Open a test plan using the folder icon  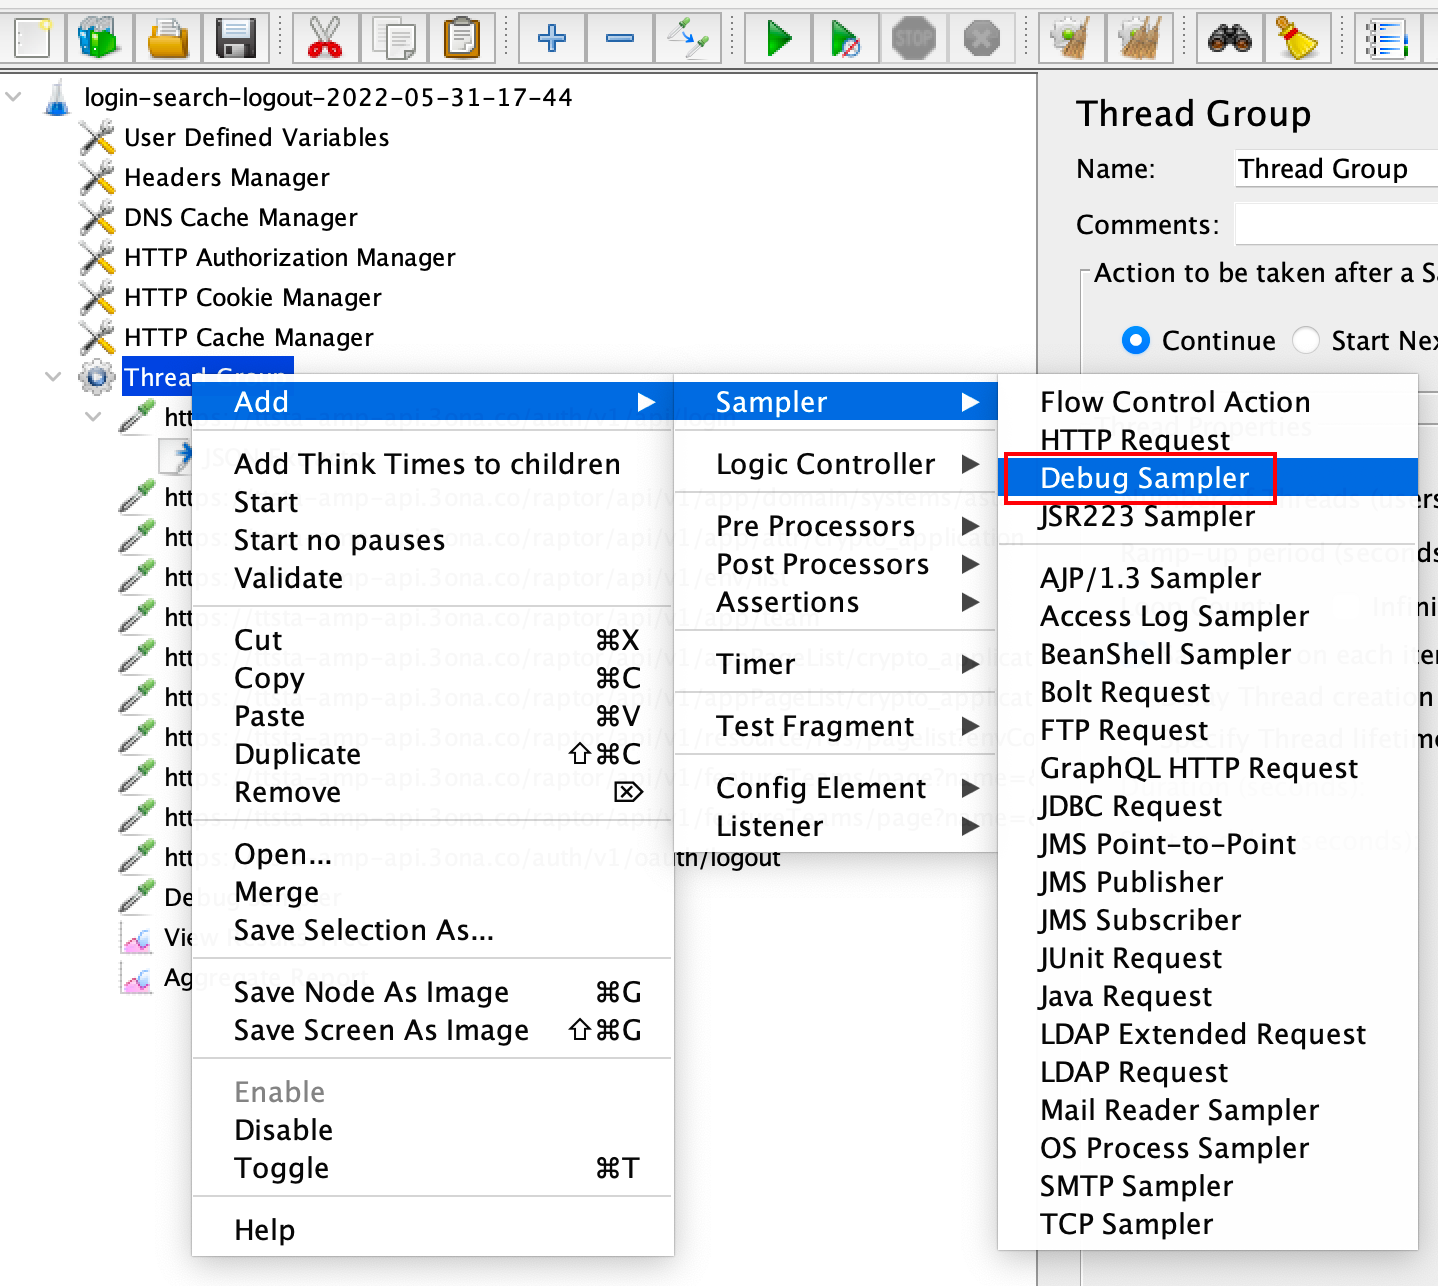tap(167, 37)
